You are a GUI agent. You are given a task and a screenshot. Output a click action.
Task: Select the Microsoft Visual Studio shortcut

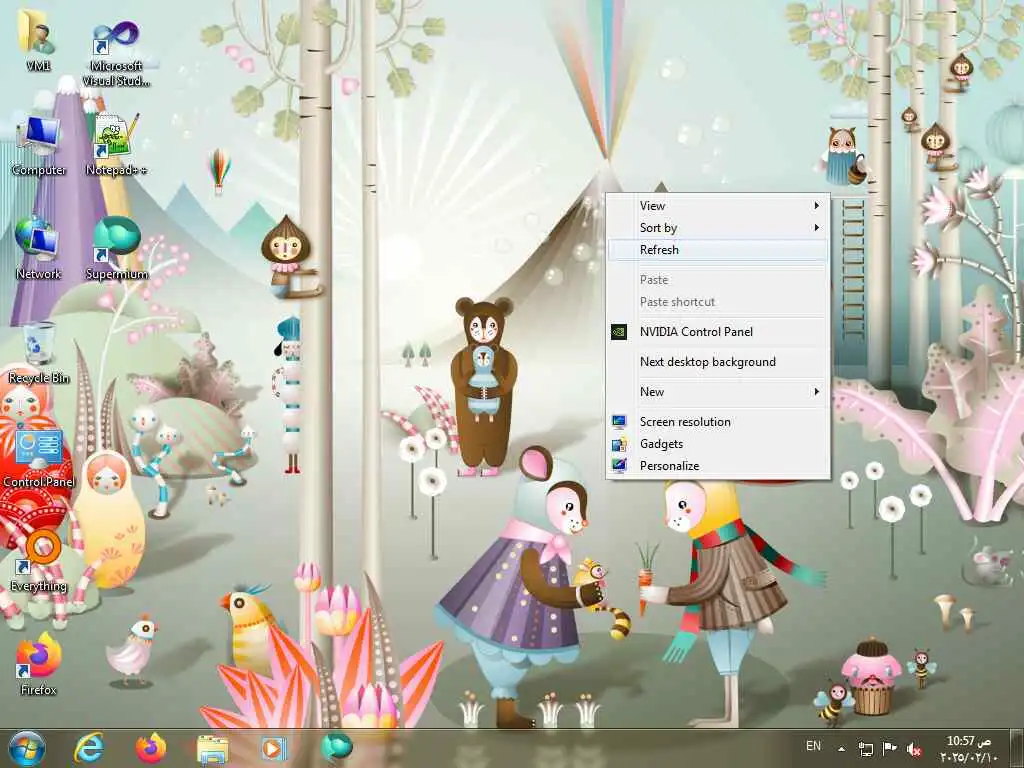[x=116, y=54]
